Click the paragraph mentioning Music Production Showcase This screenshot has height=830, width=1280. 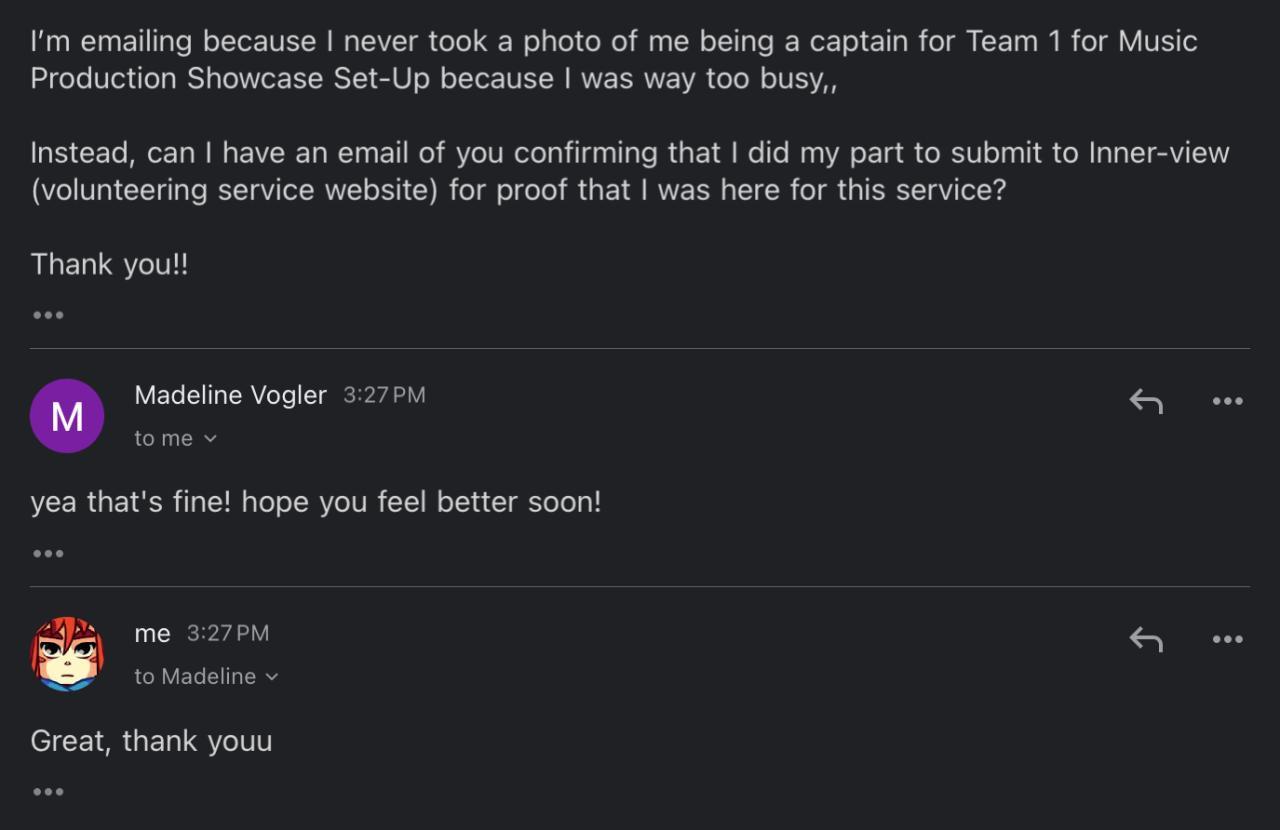613,60
